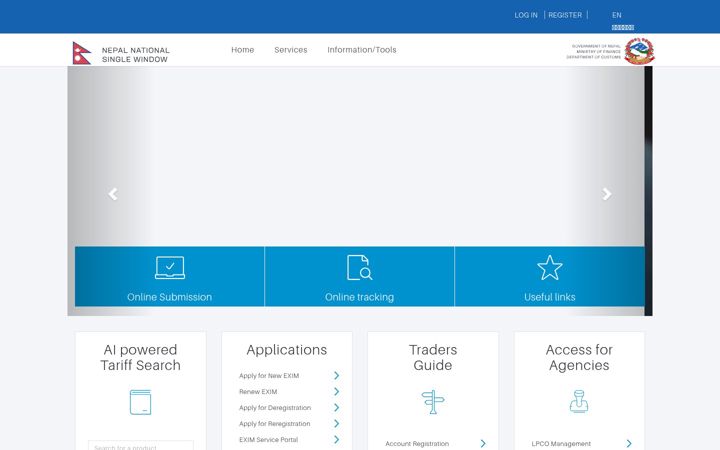720x450 pixels.
Task: Click the Access for Agencies stamp icon
Action: click(x=579, y=401)
